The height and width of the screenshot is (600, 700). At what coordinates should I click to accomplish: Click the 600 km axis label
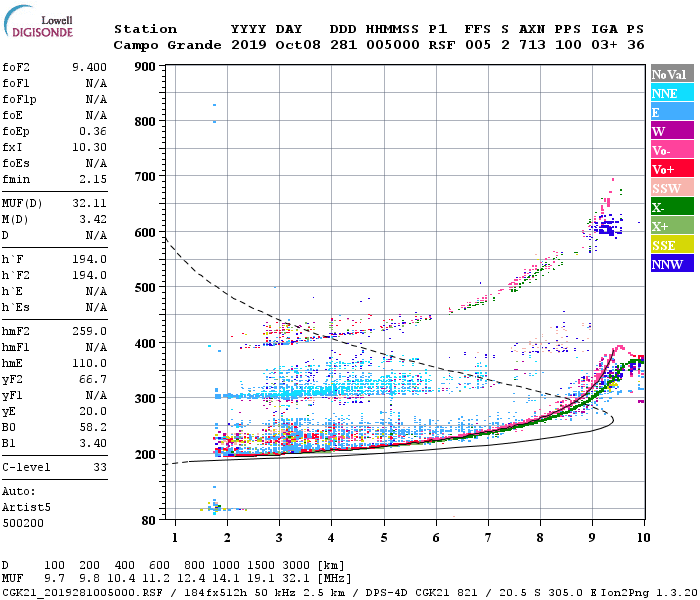(145, 233)
